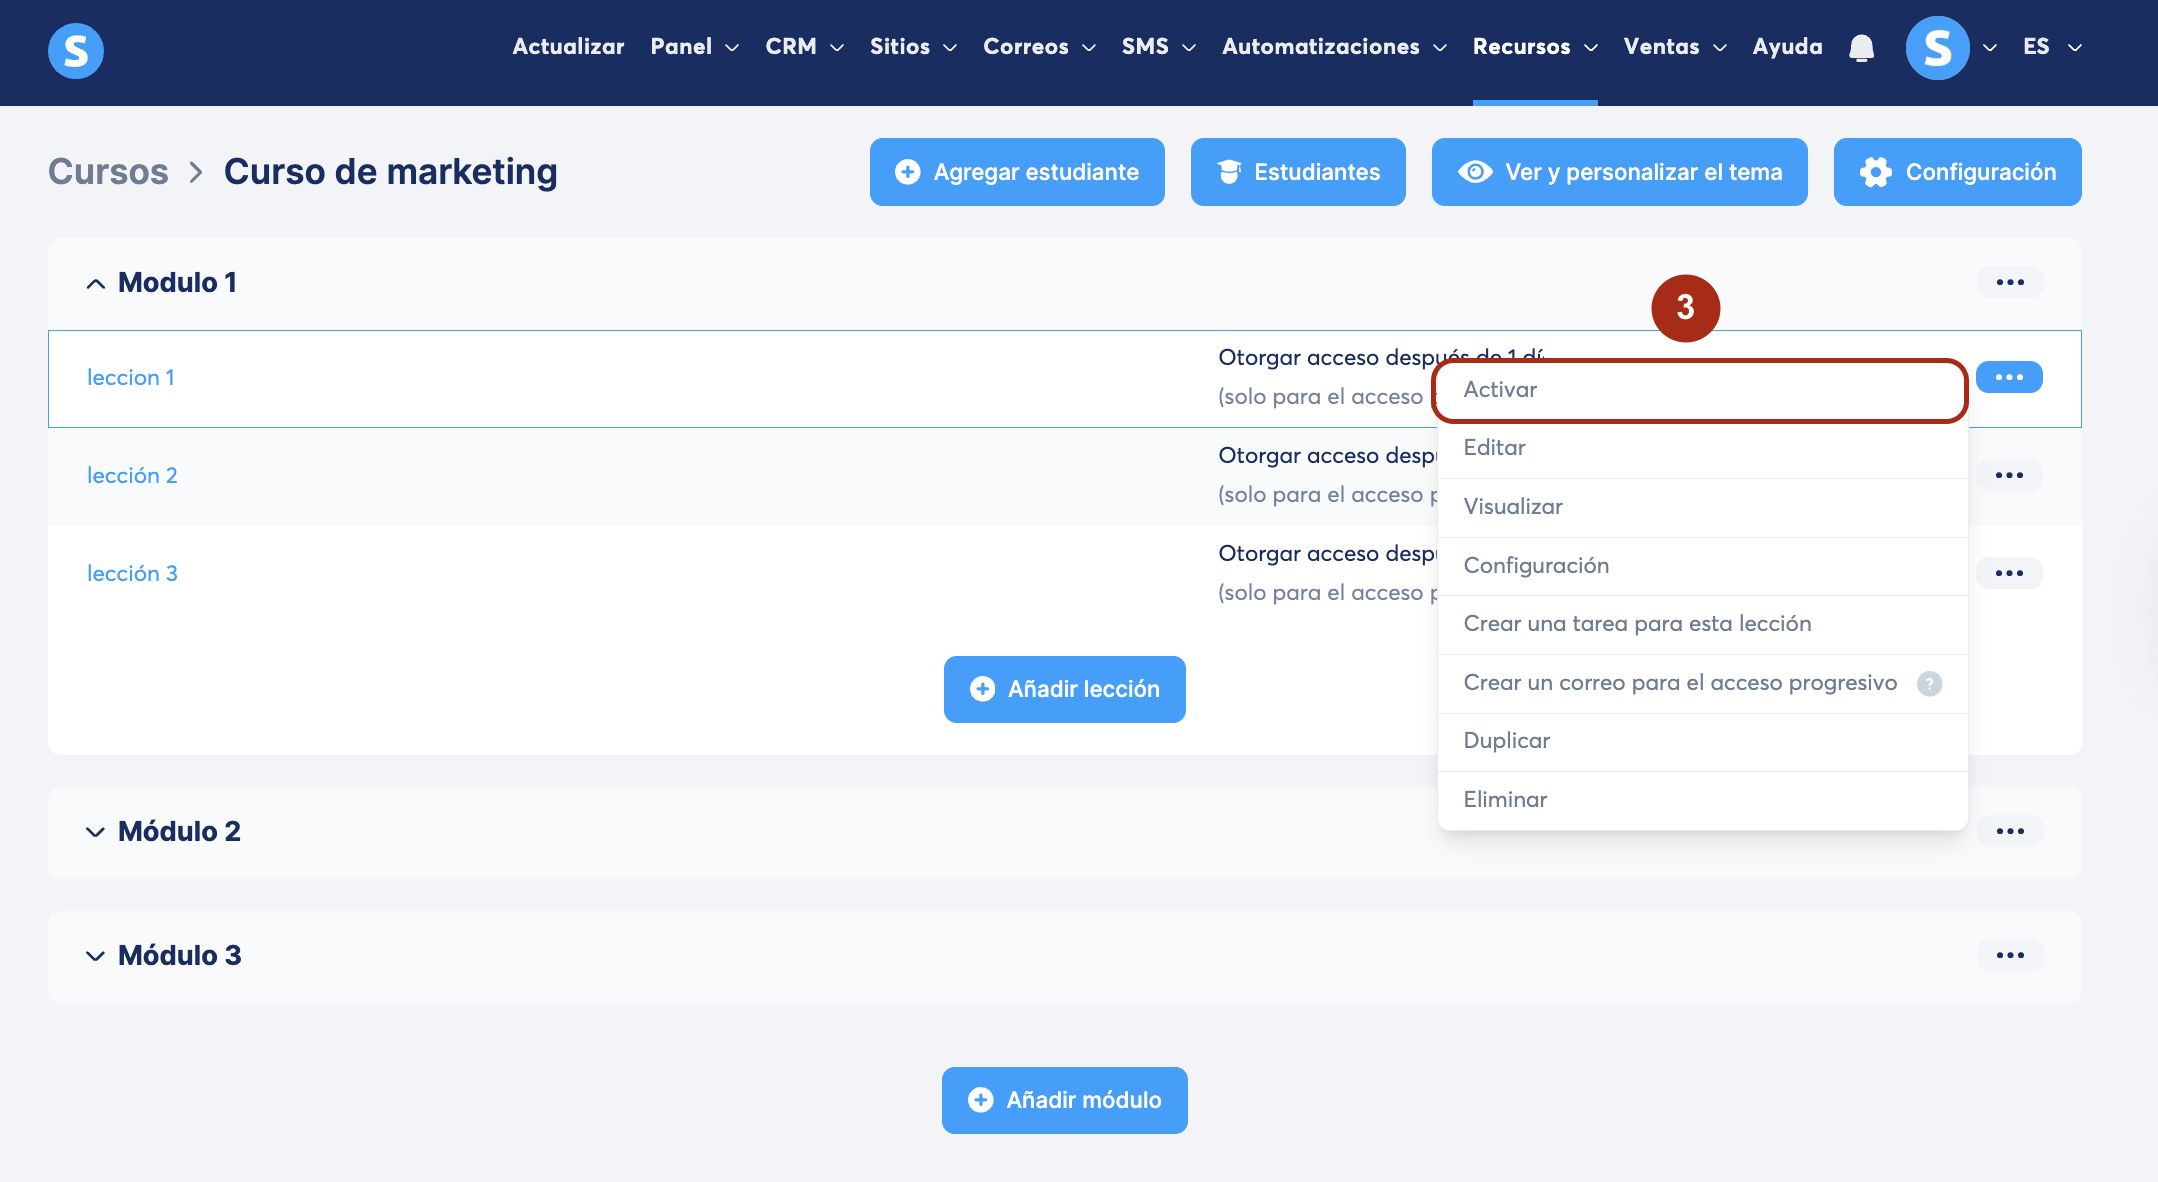2158x1182 pixels.
Task: Collapse the Modulo 1 section
Action: (95, 284)
